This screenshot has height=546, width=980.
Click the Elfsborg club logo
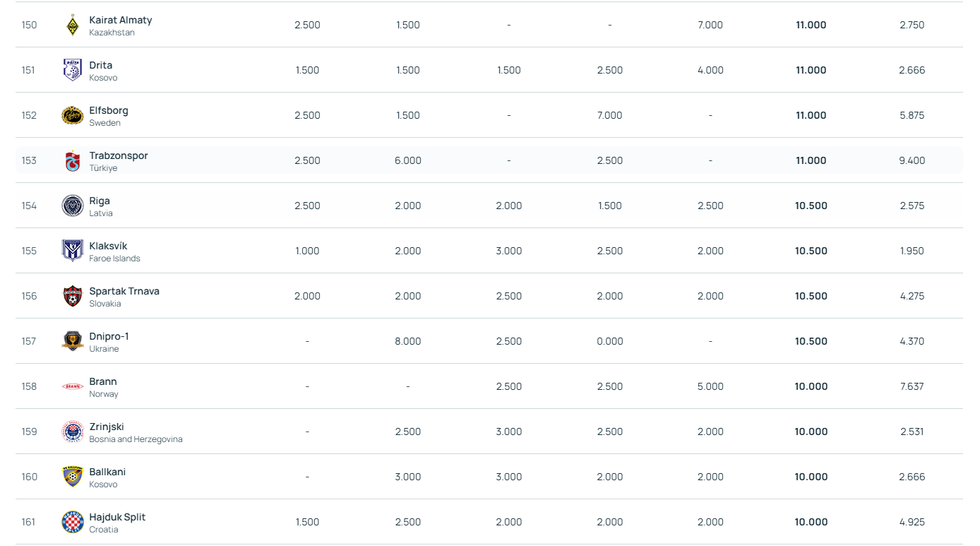tap(72, 115)
